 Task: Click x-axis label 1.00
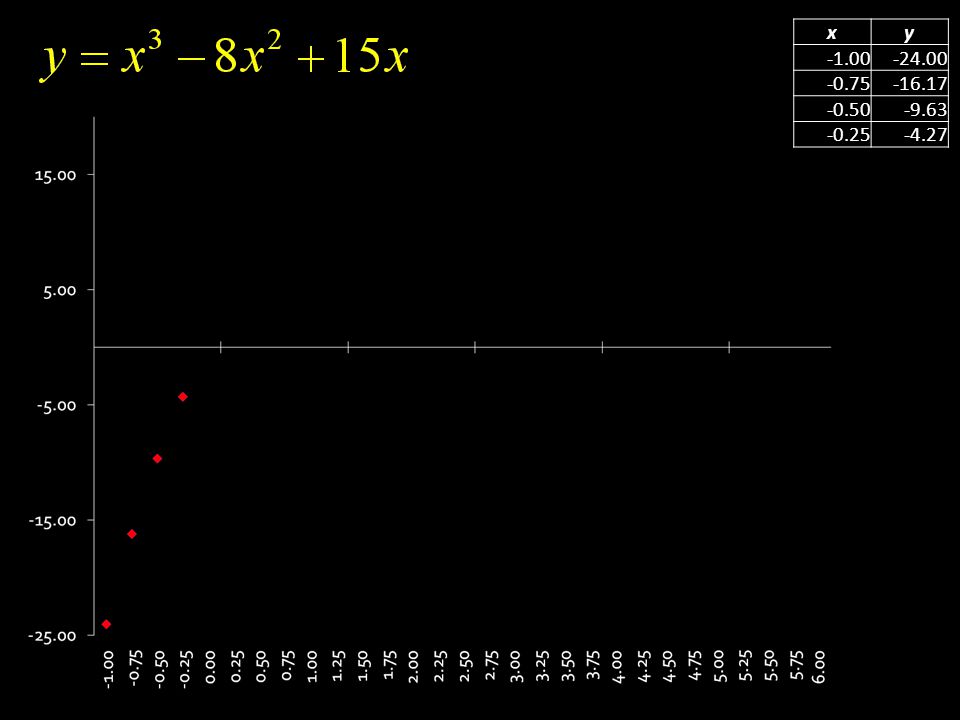312,666
